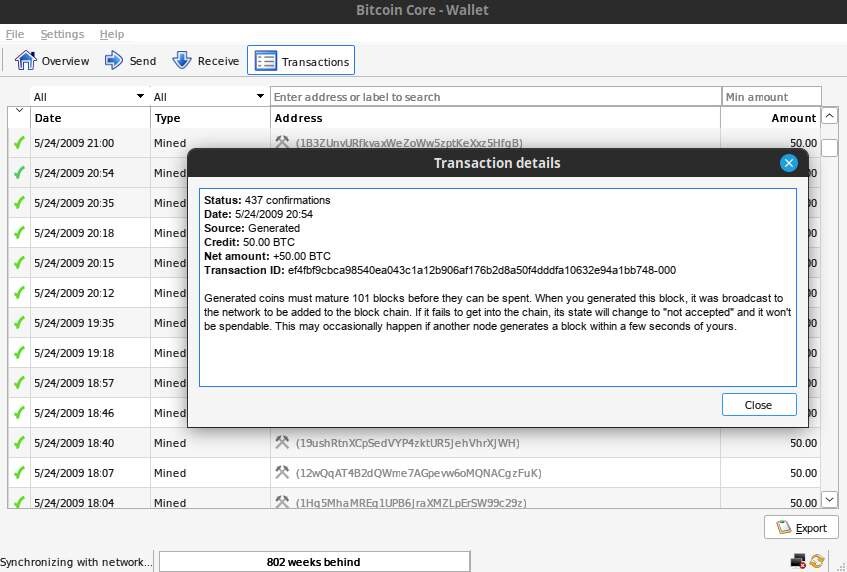The width and height of the screenshot is (847, 572).
Task: Click confirmed checkmark icon for 18:57 transaction
Action: click(19, 383)
